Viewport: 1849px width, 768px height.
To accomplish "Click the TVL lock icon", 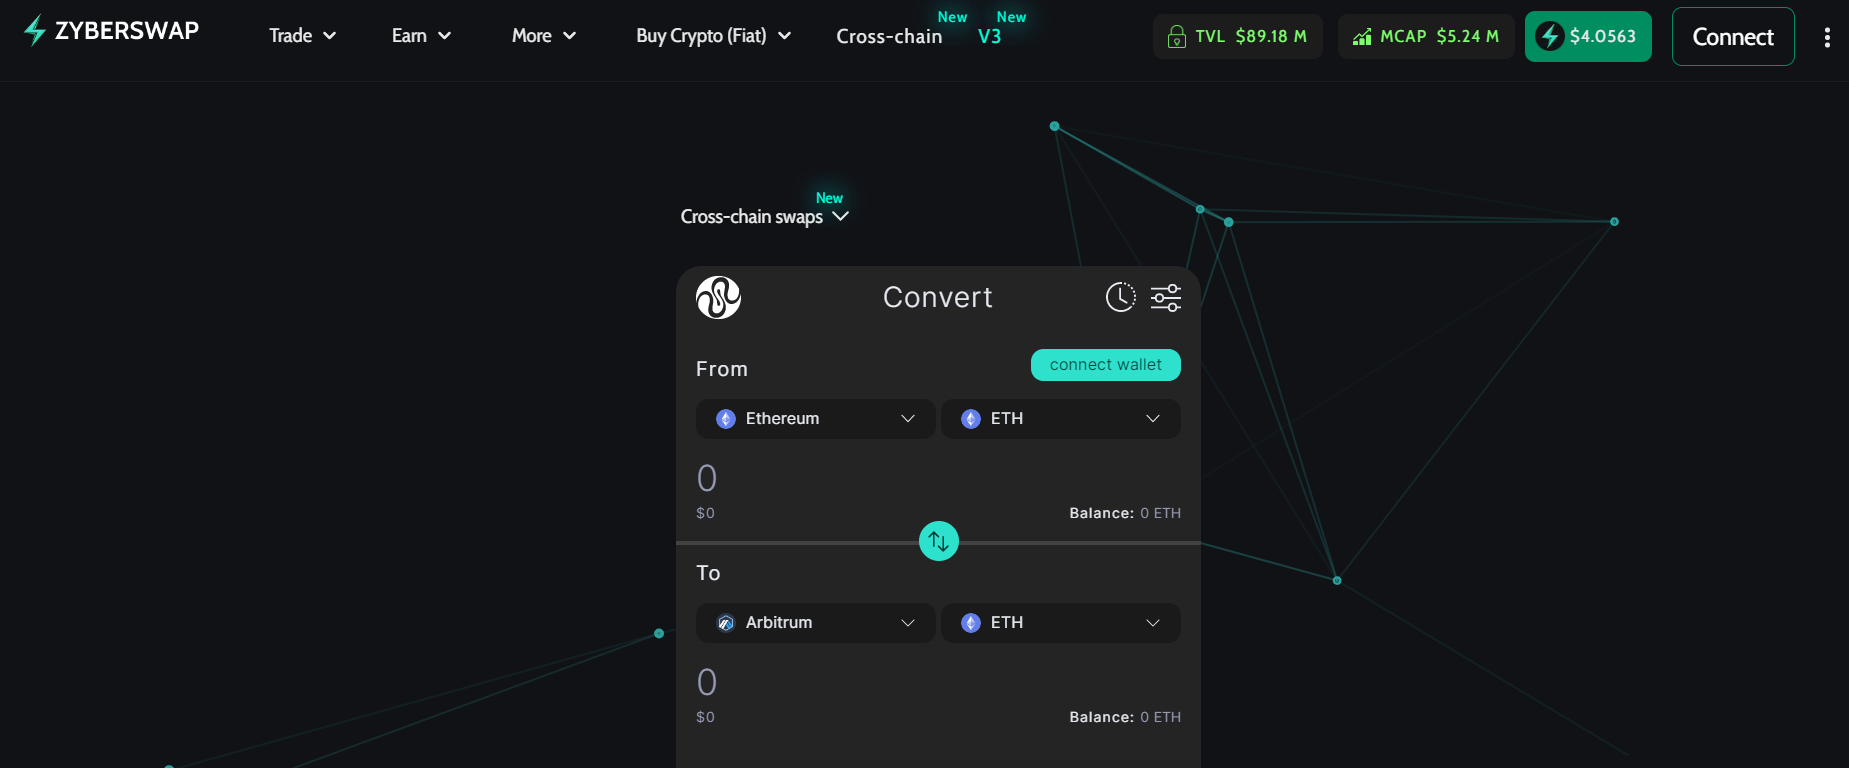I will 1177,37.
